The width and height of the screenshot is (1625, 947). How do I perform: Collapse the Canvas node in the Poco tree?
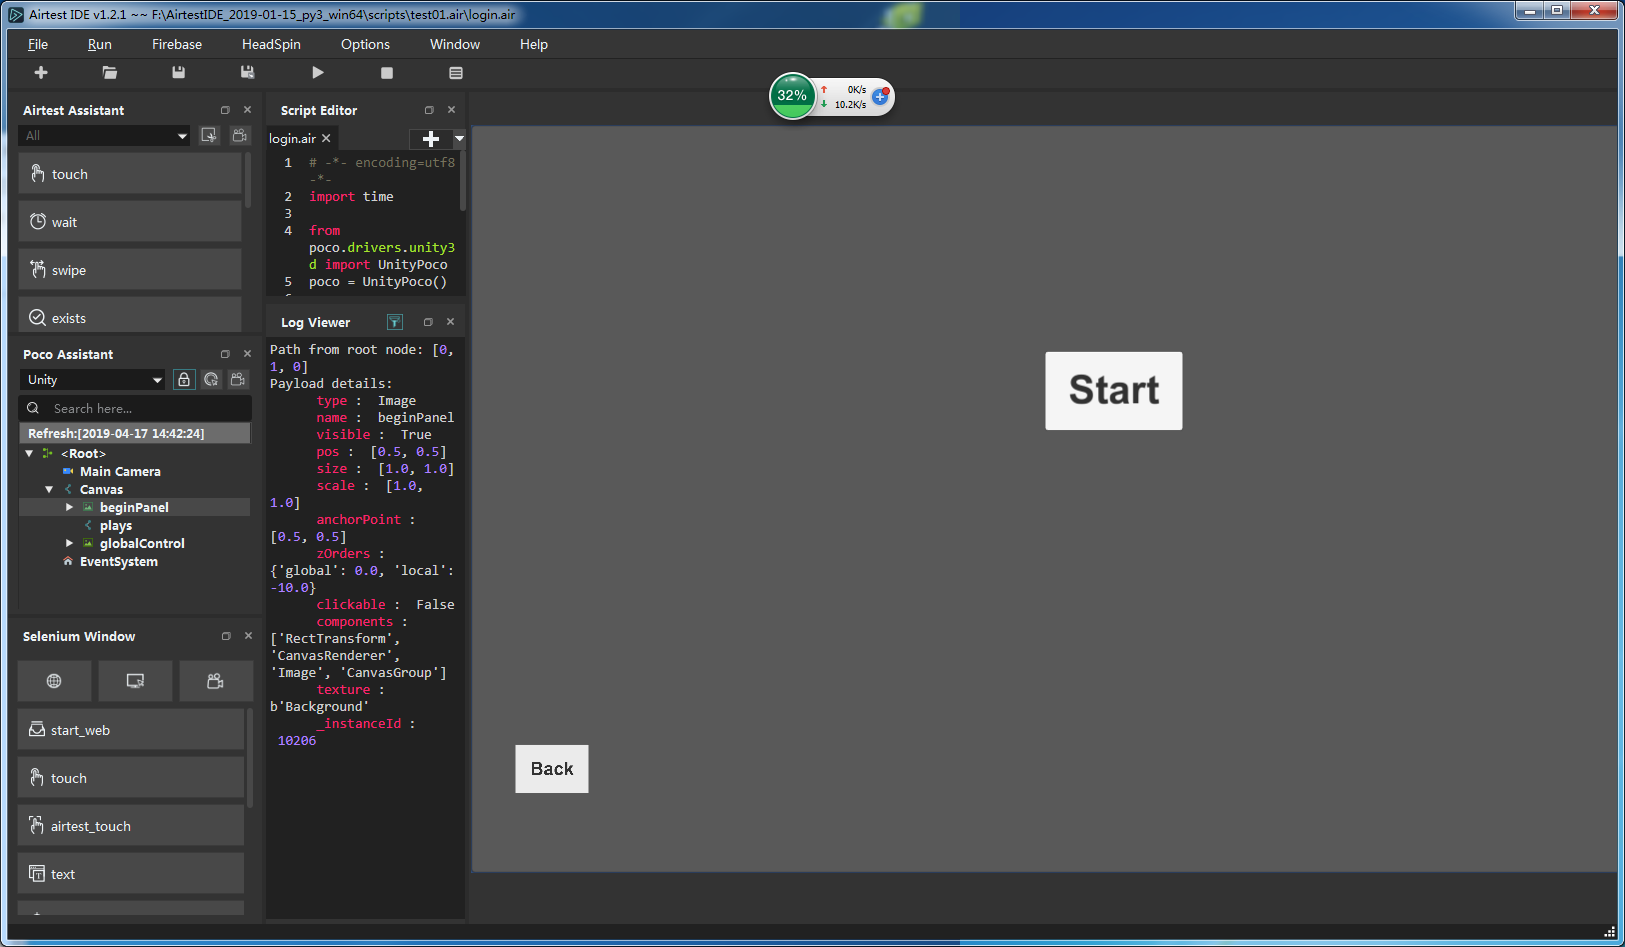coord(49,489)
